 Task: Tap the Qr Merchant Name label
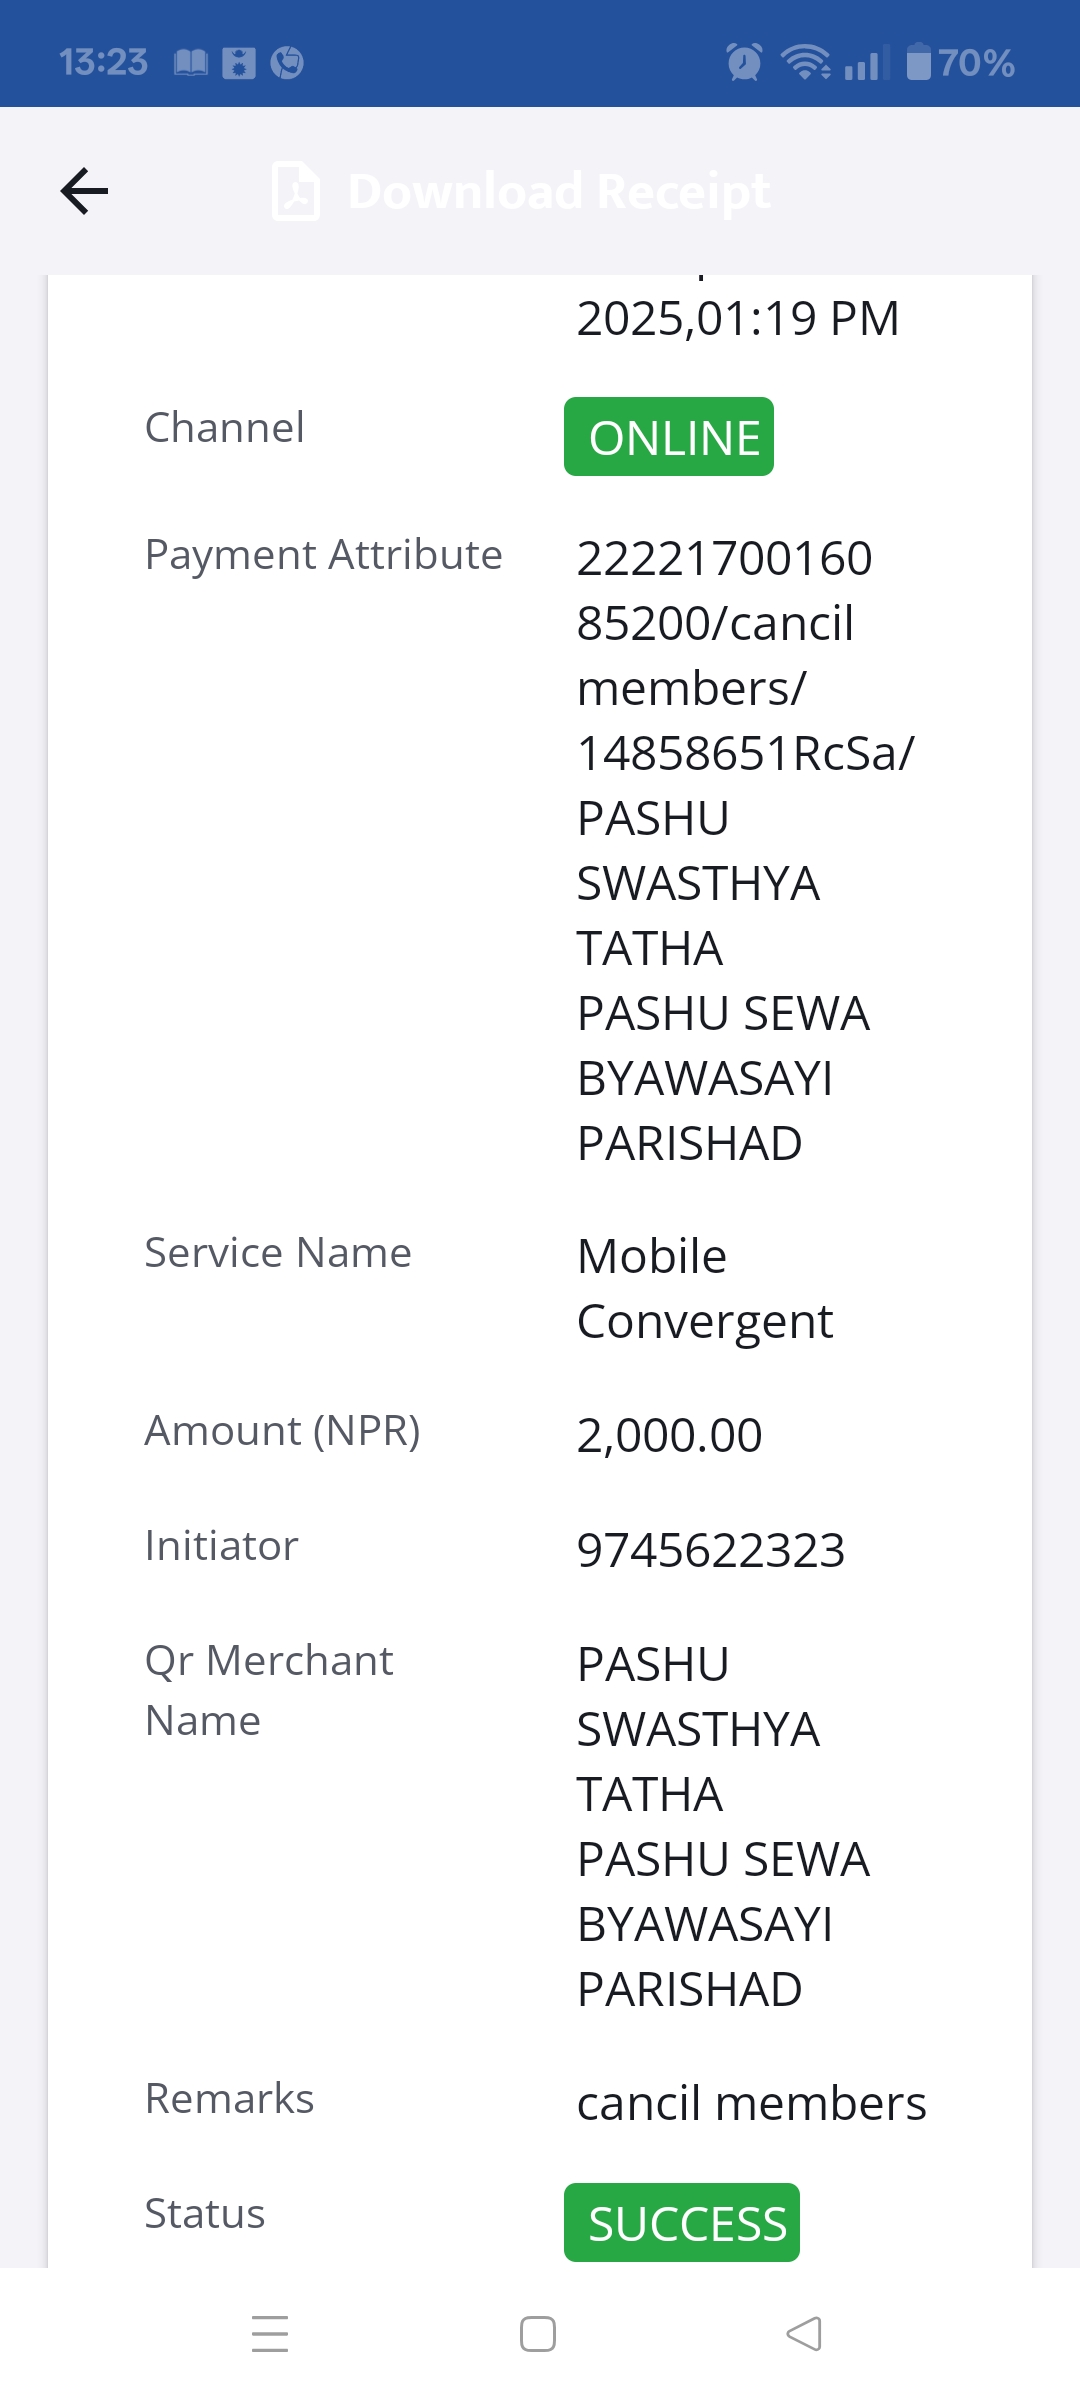pyautogui.click(x=269, y=1690)
